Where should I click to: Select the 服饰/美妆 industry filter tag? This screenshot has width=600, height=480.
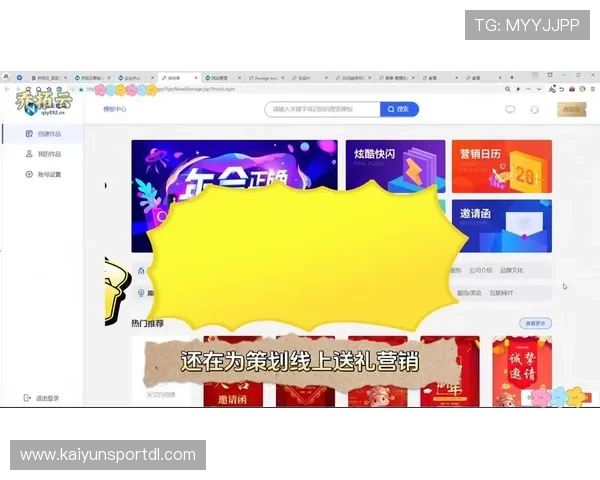pos(469,293)
